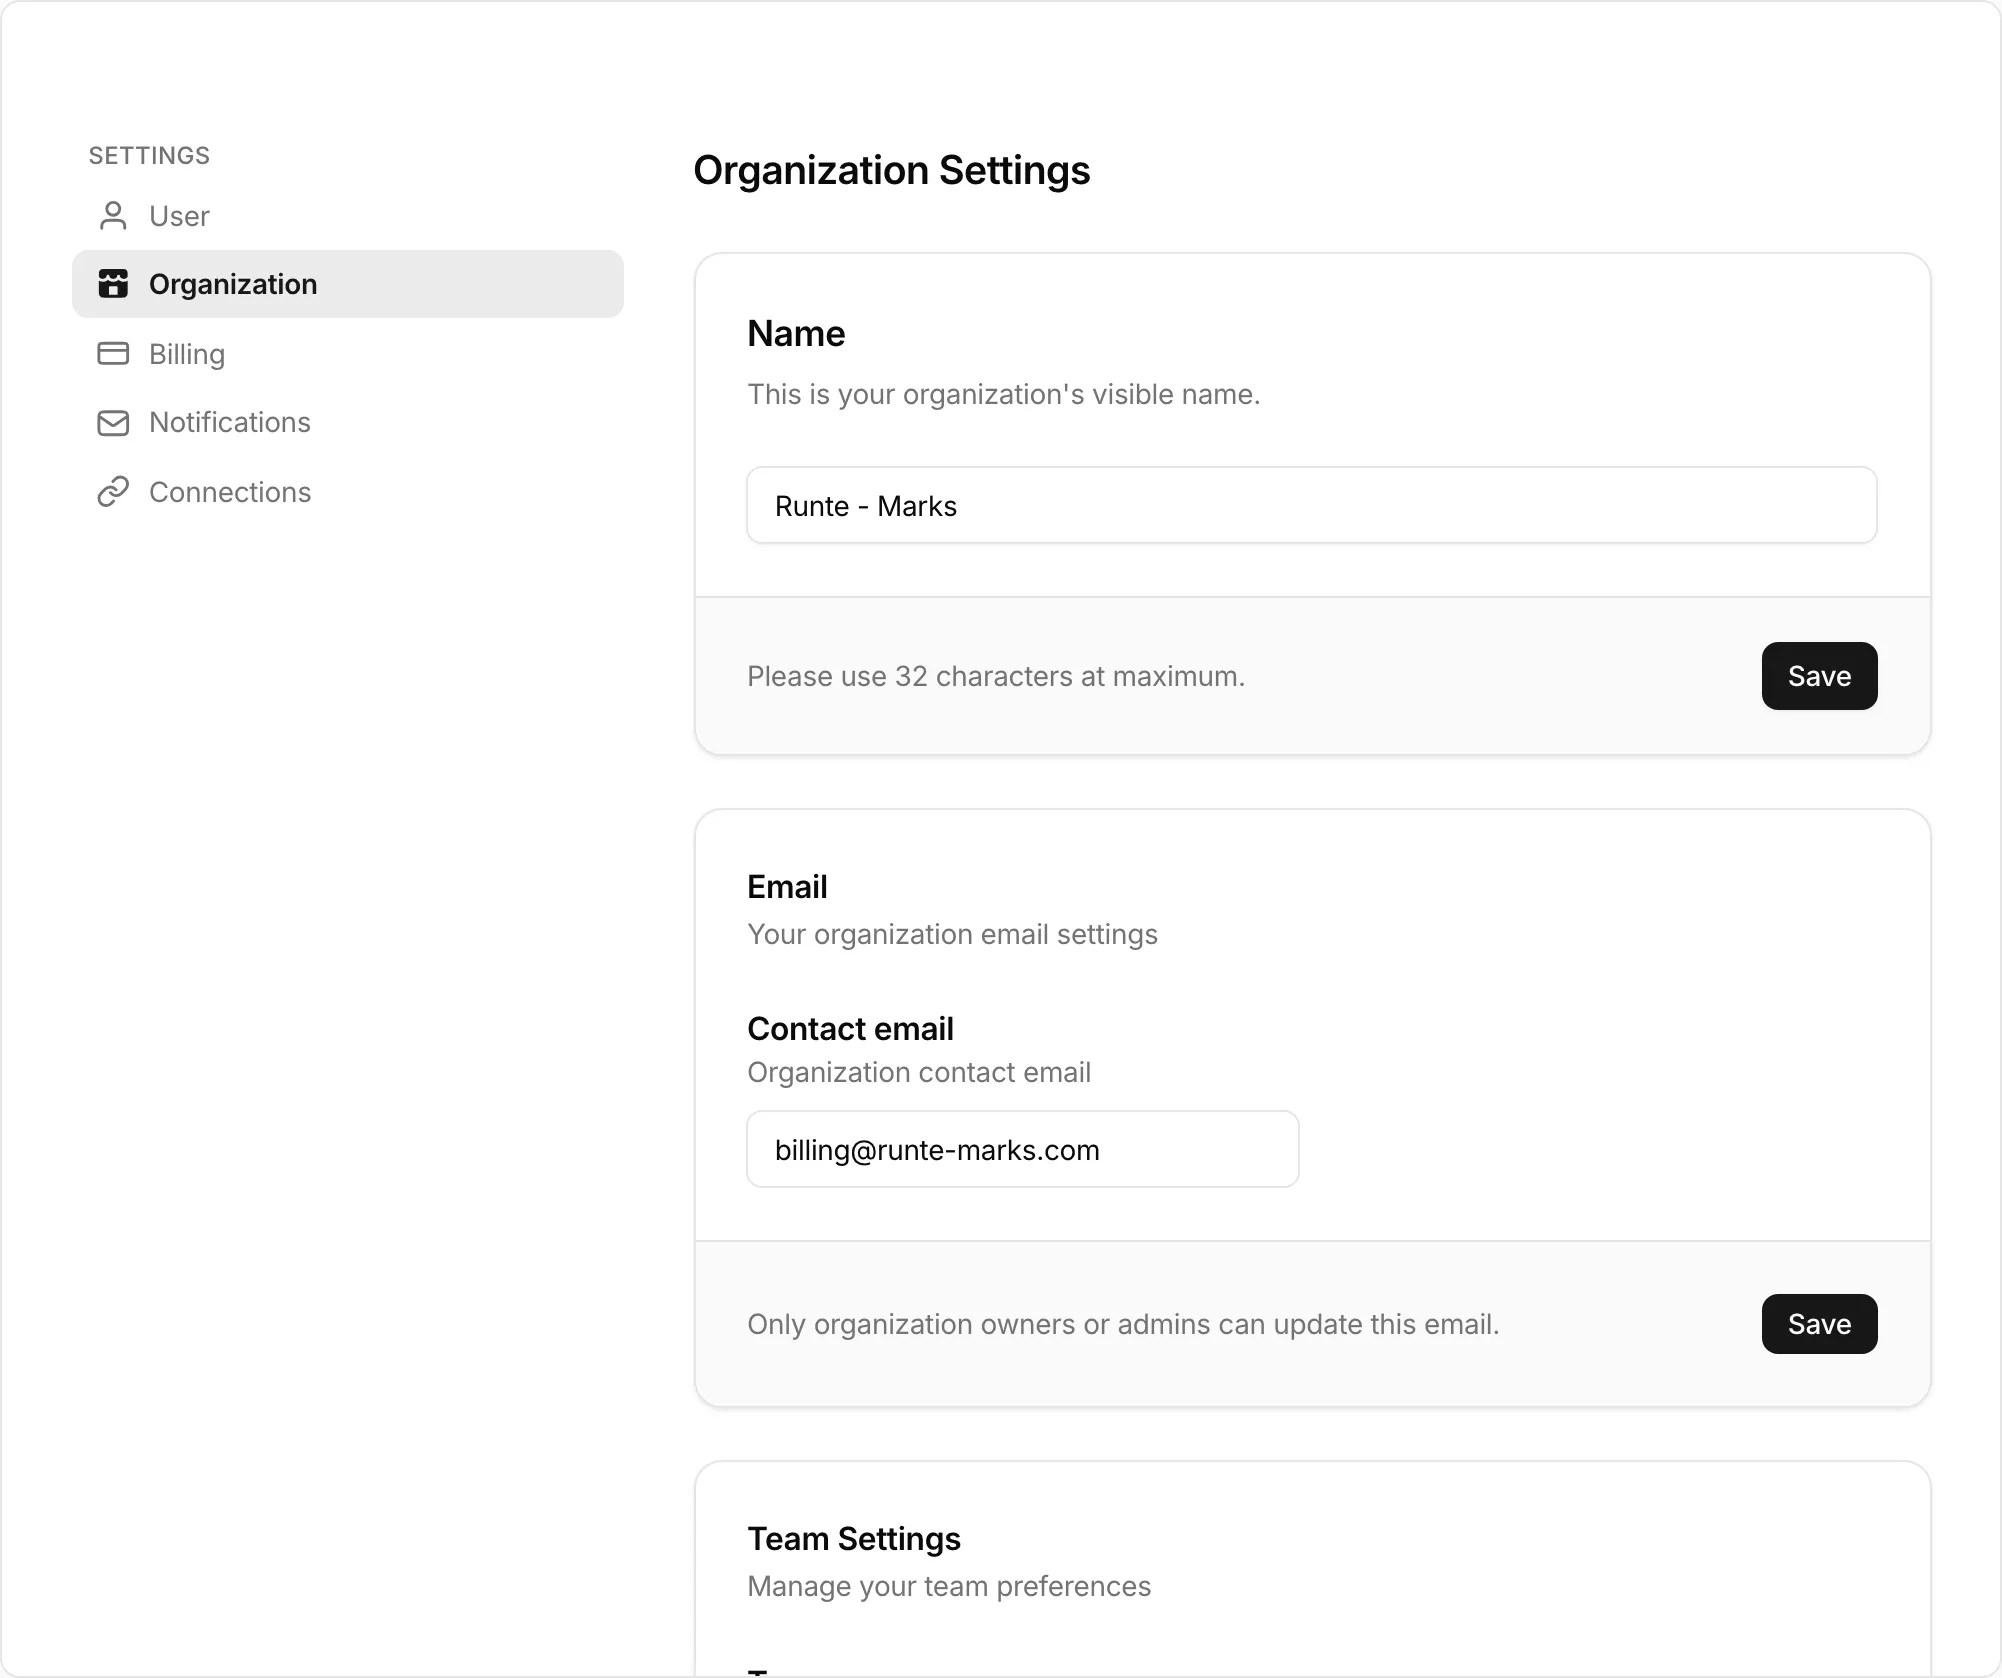Navigate to Connections settings

(348, 492)
